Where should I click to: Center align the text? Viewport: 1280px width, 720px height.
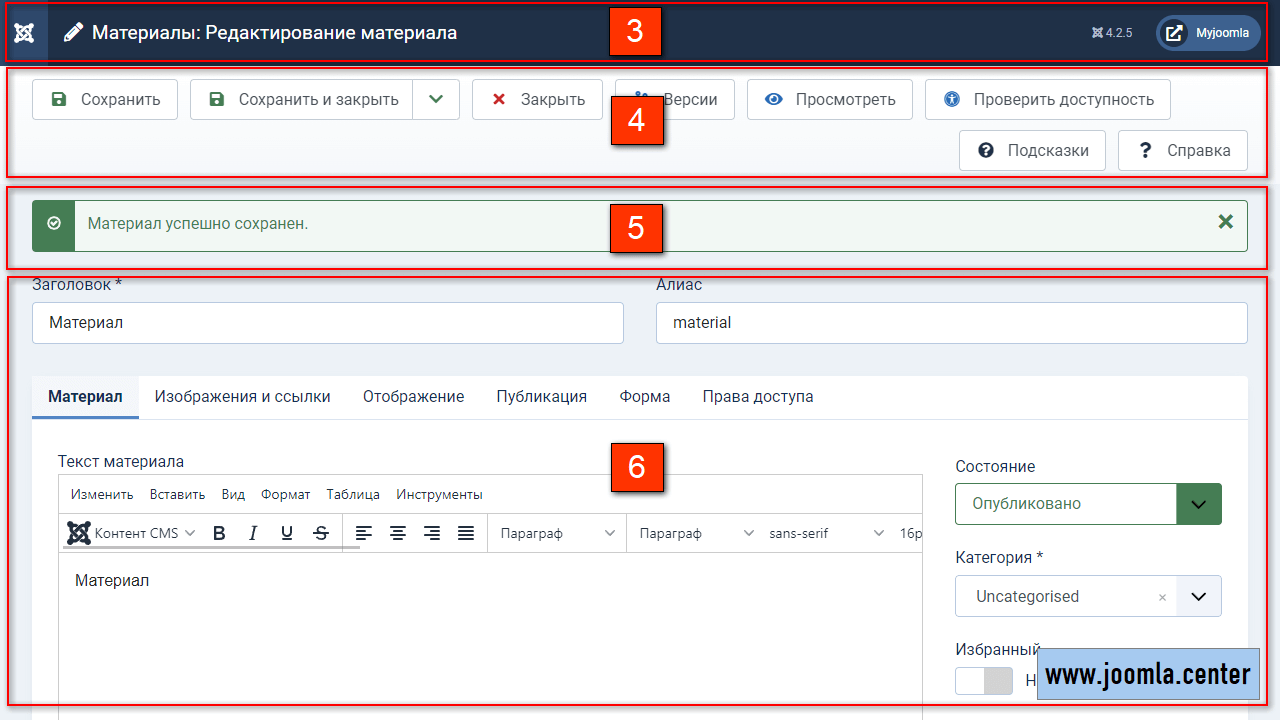(398, 533)
